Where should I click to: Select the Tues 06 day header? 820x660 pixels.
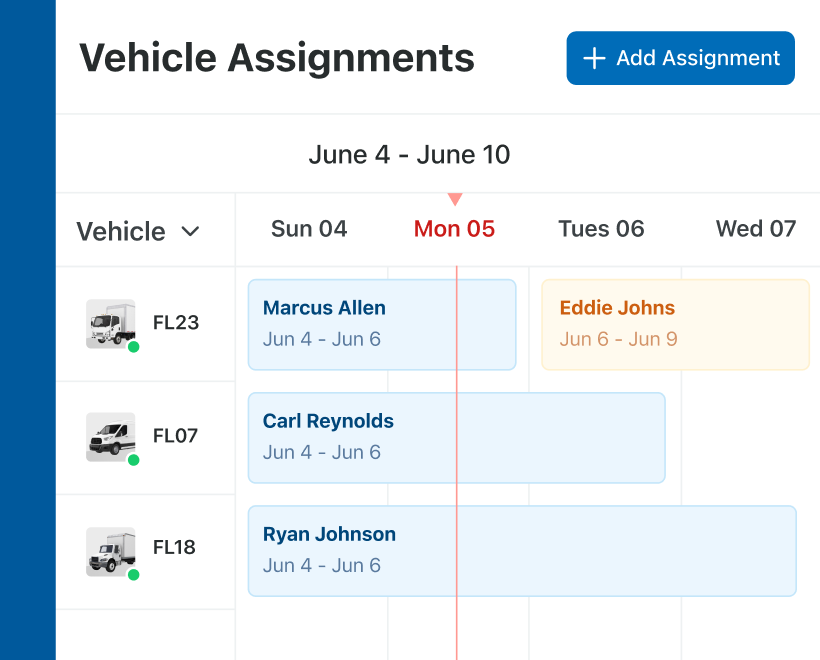601,229
